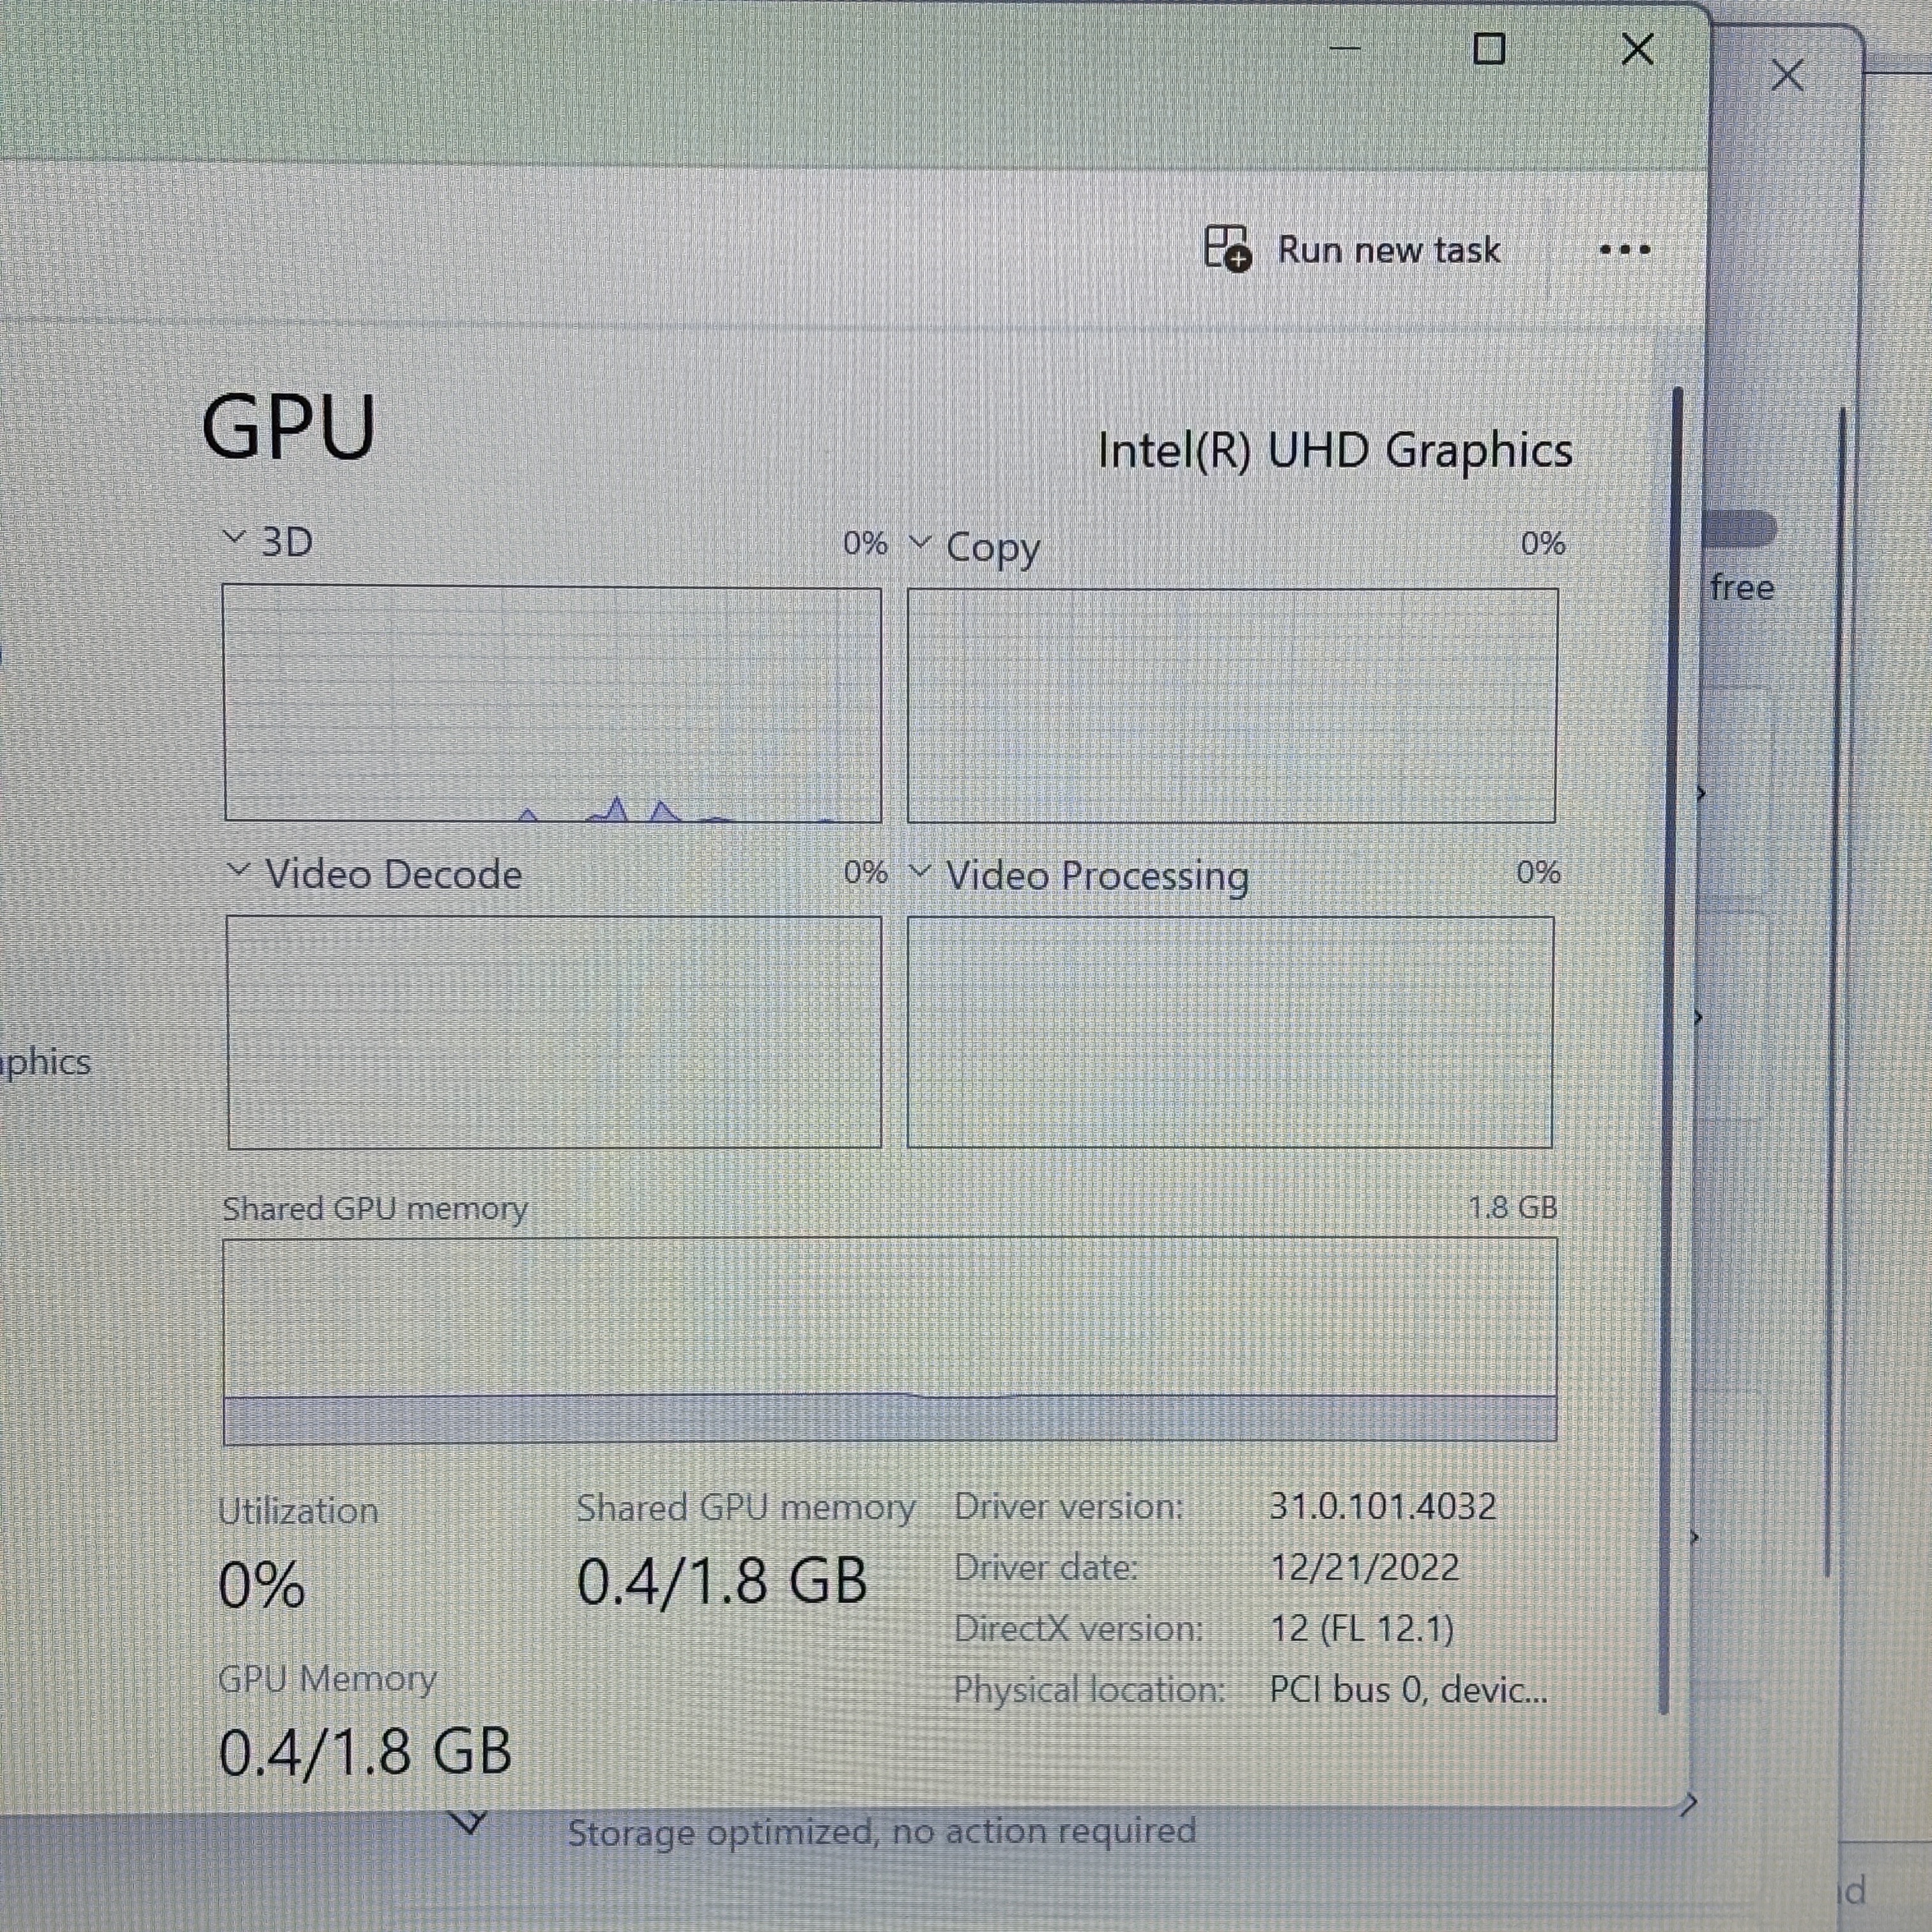Open the Video Processing engine dropdown
This screenshot has width=1932, height=1932.
click(x=920, y=871)
